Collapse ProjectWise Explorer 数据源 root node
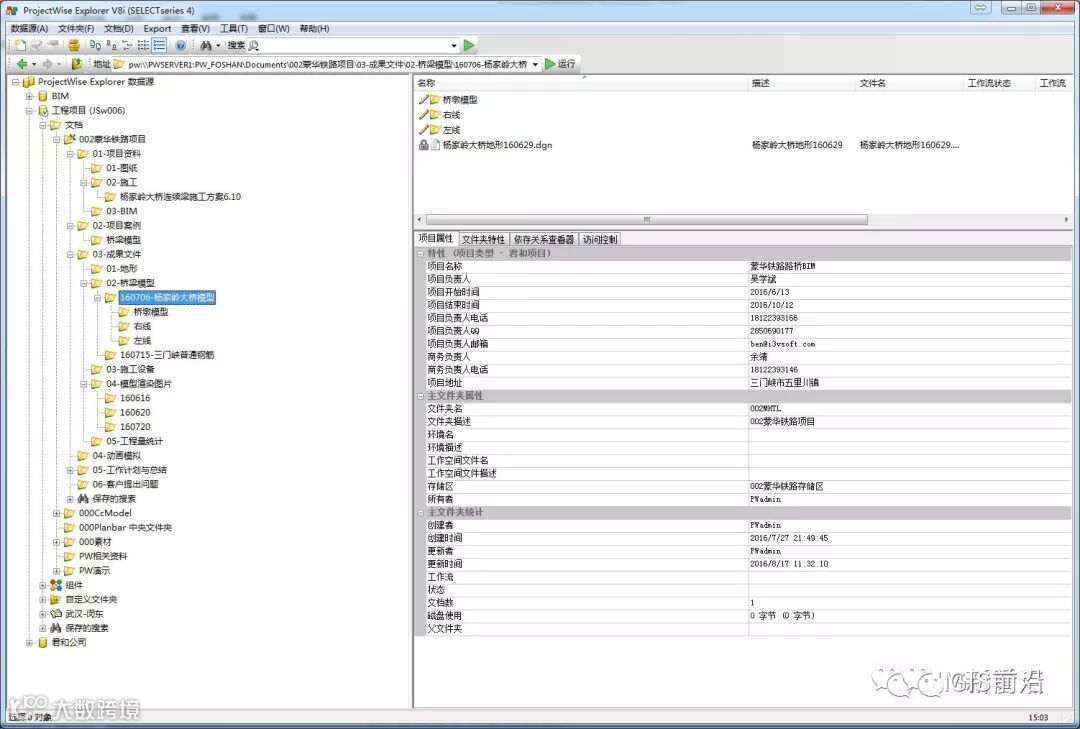 [16, 82]
